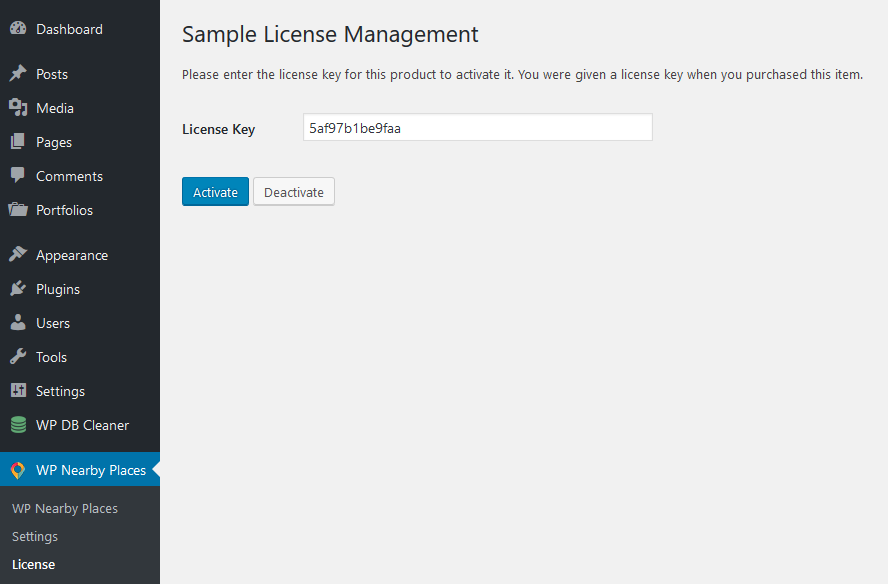Click the Comments speech bubble icon

18,175
